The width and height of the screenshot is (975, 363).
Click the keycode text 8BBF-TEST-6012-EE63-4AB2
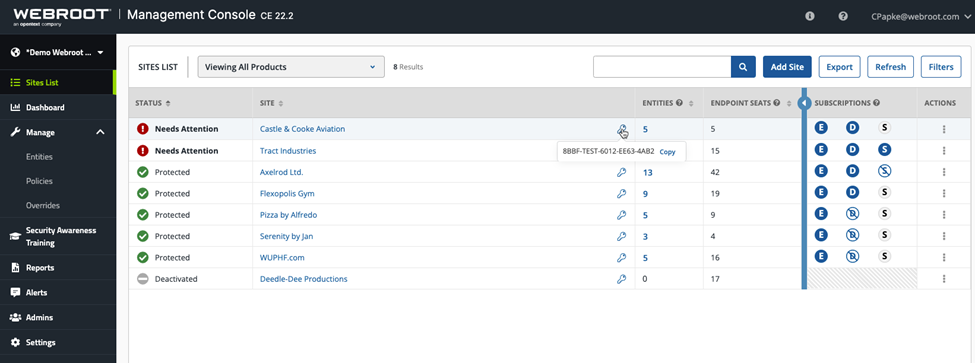coord(608,152)
